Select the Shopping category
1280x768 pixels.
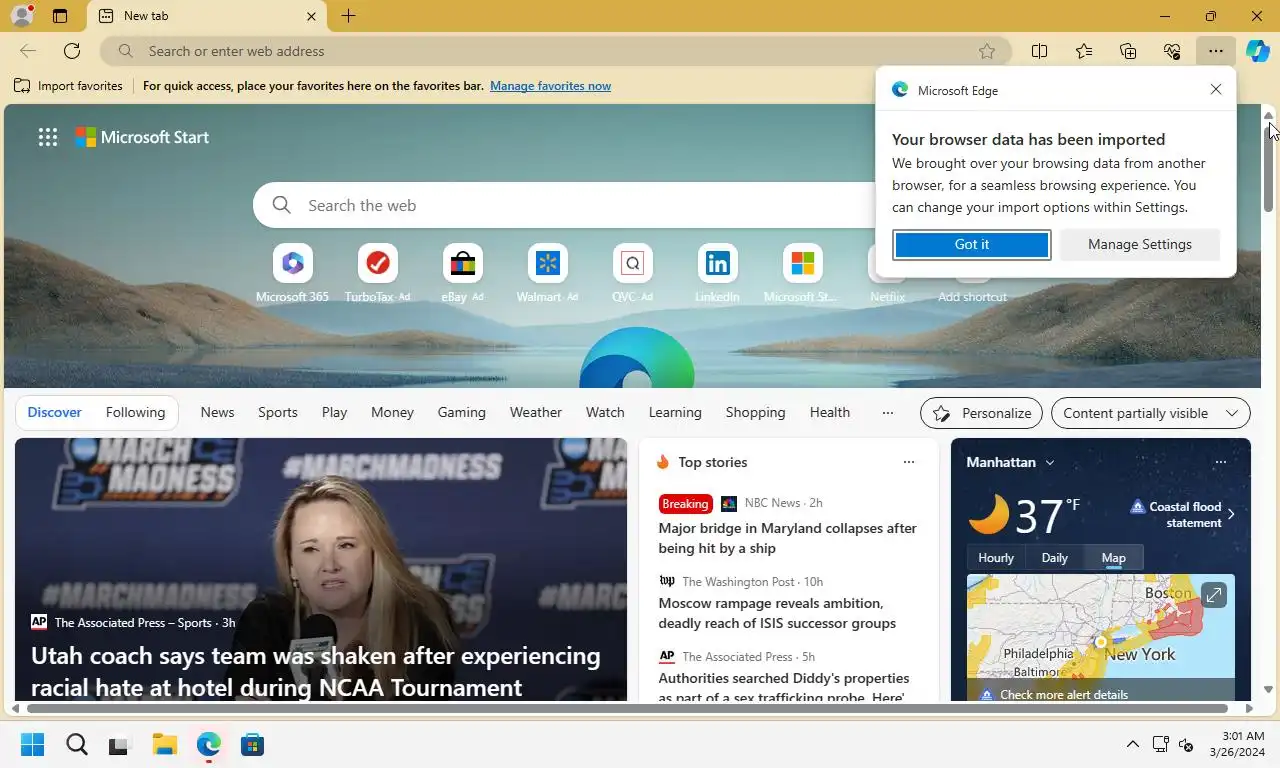click(755, 412)
